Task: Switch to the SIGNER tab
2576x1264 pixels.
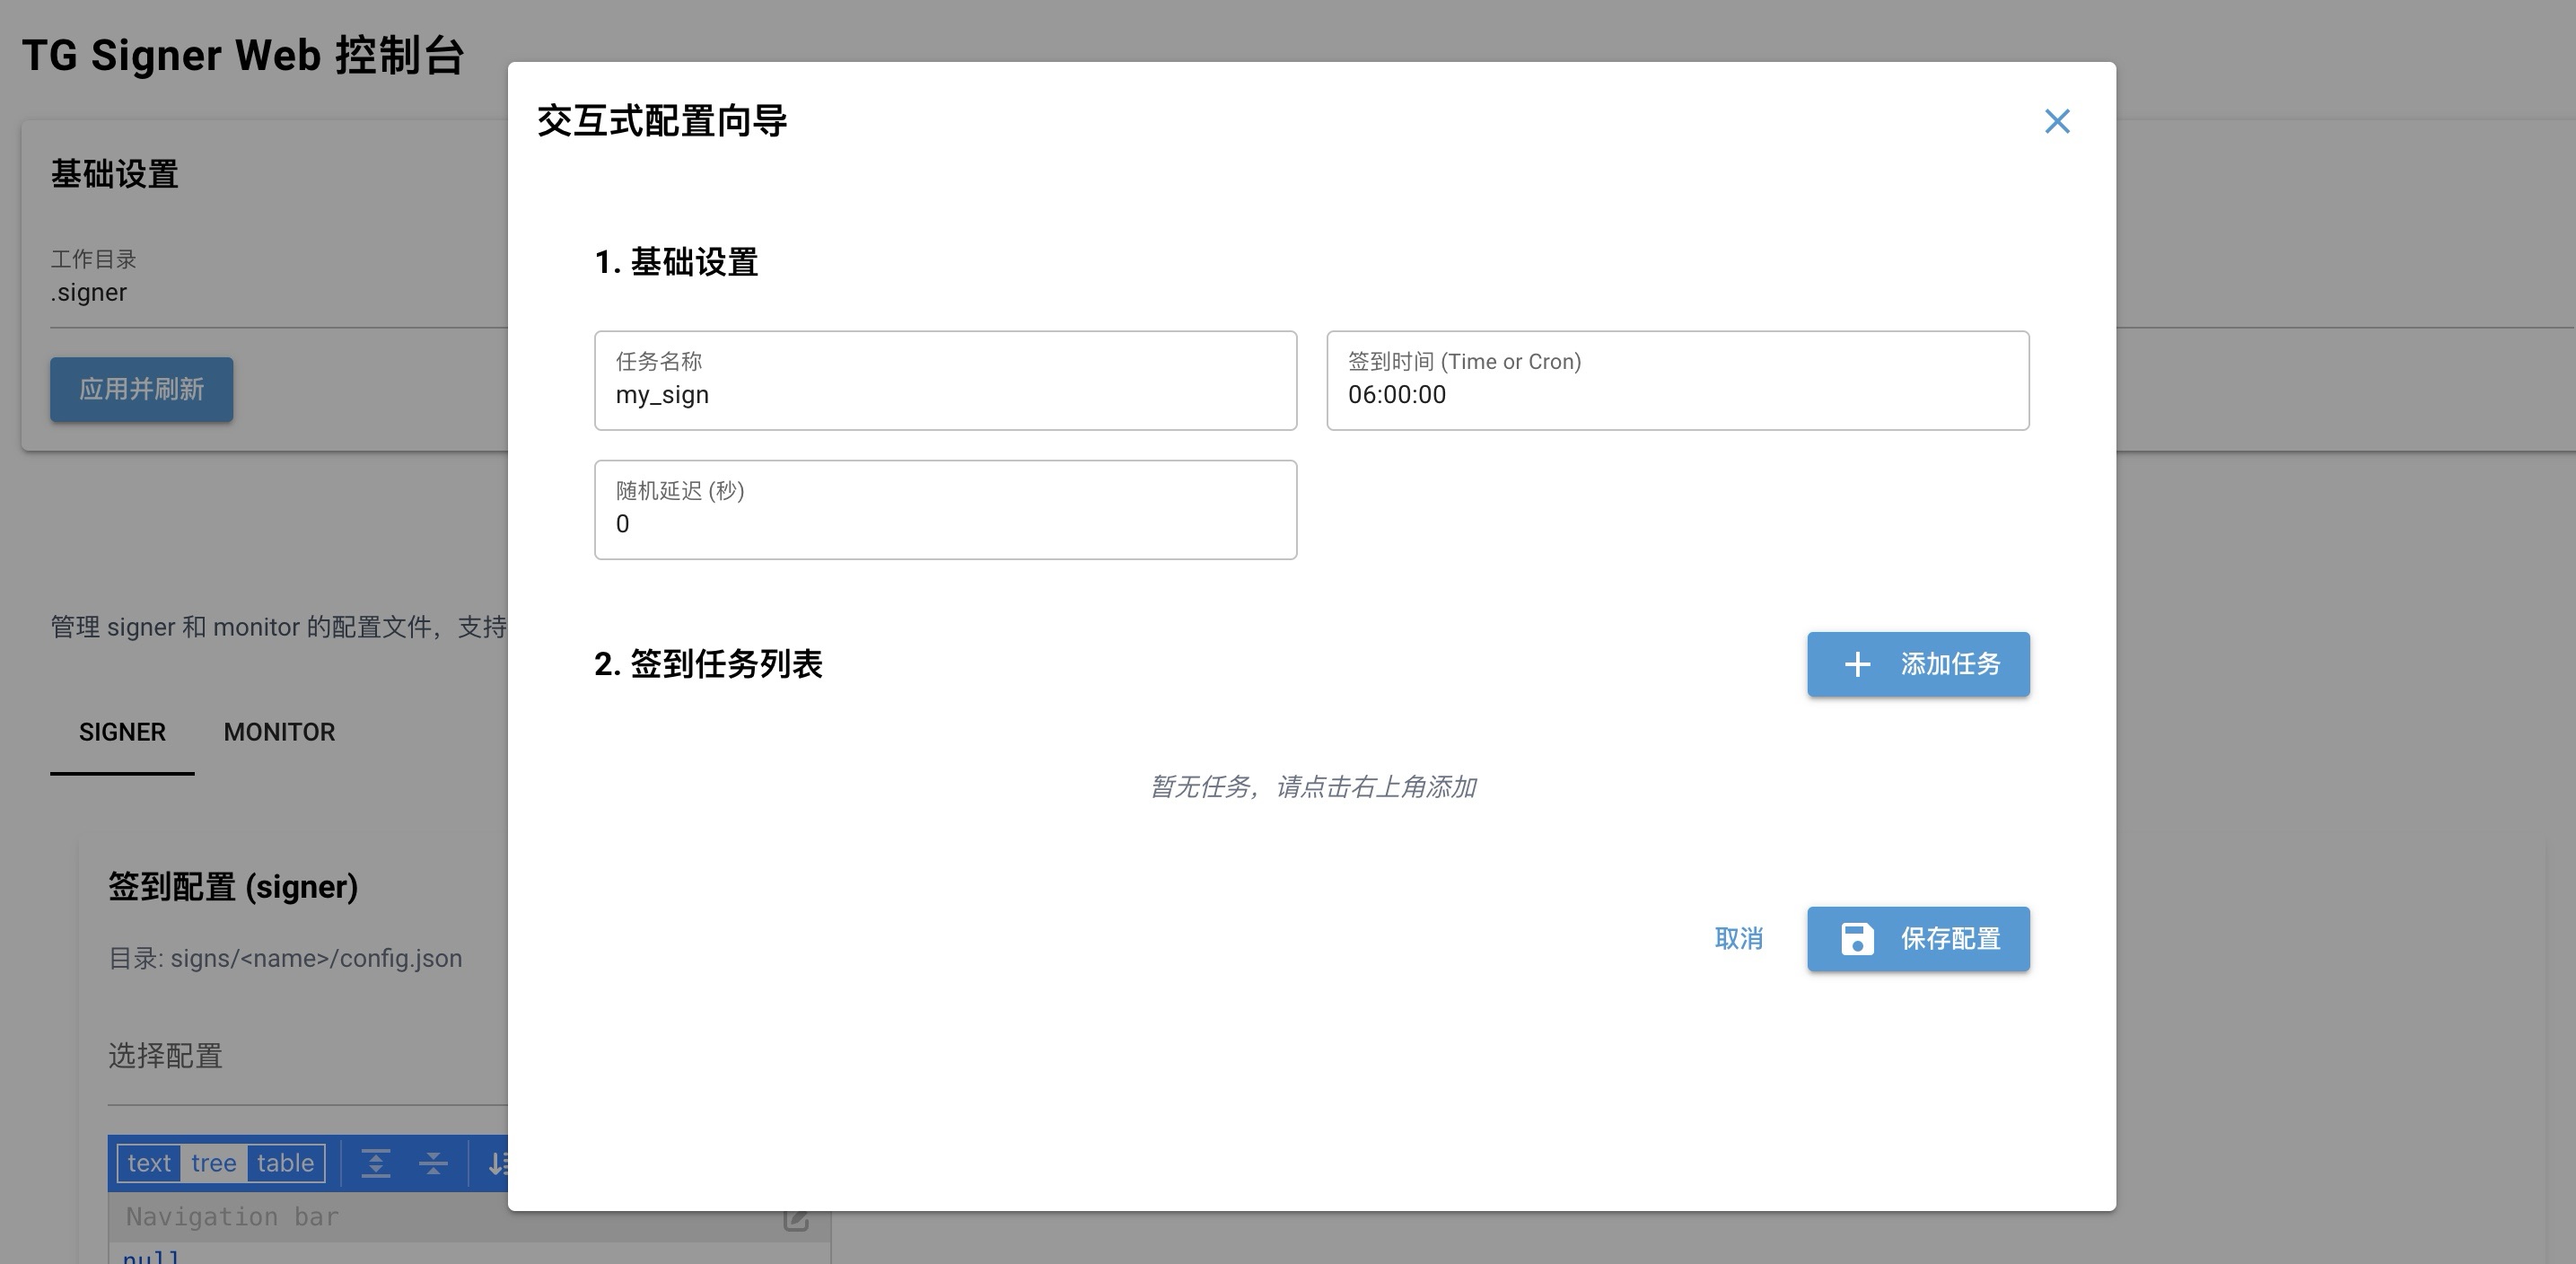Action: coord(122,732)
